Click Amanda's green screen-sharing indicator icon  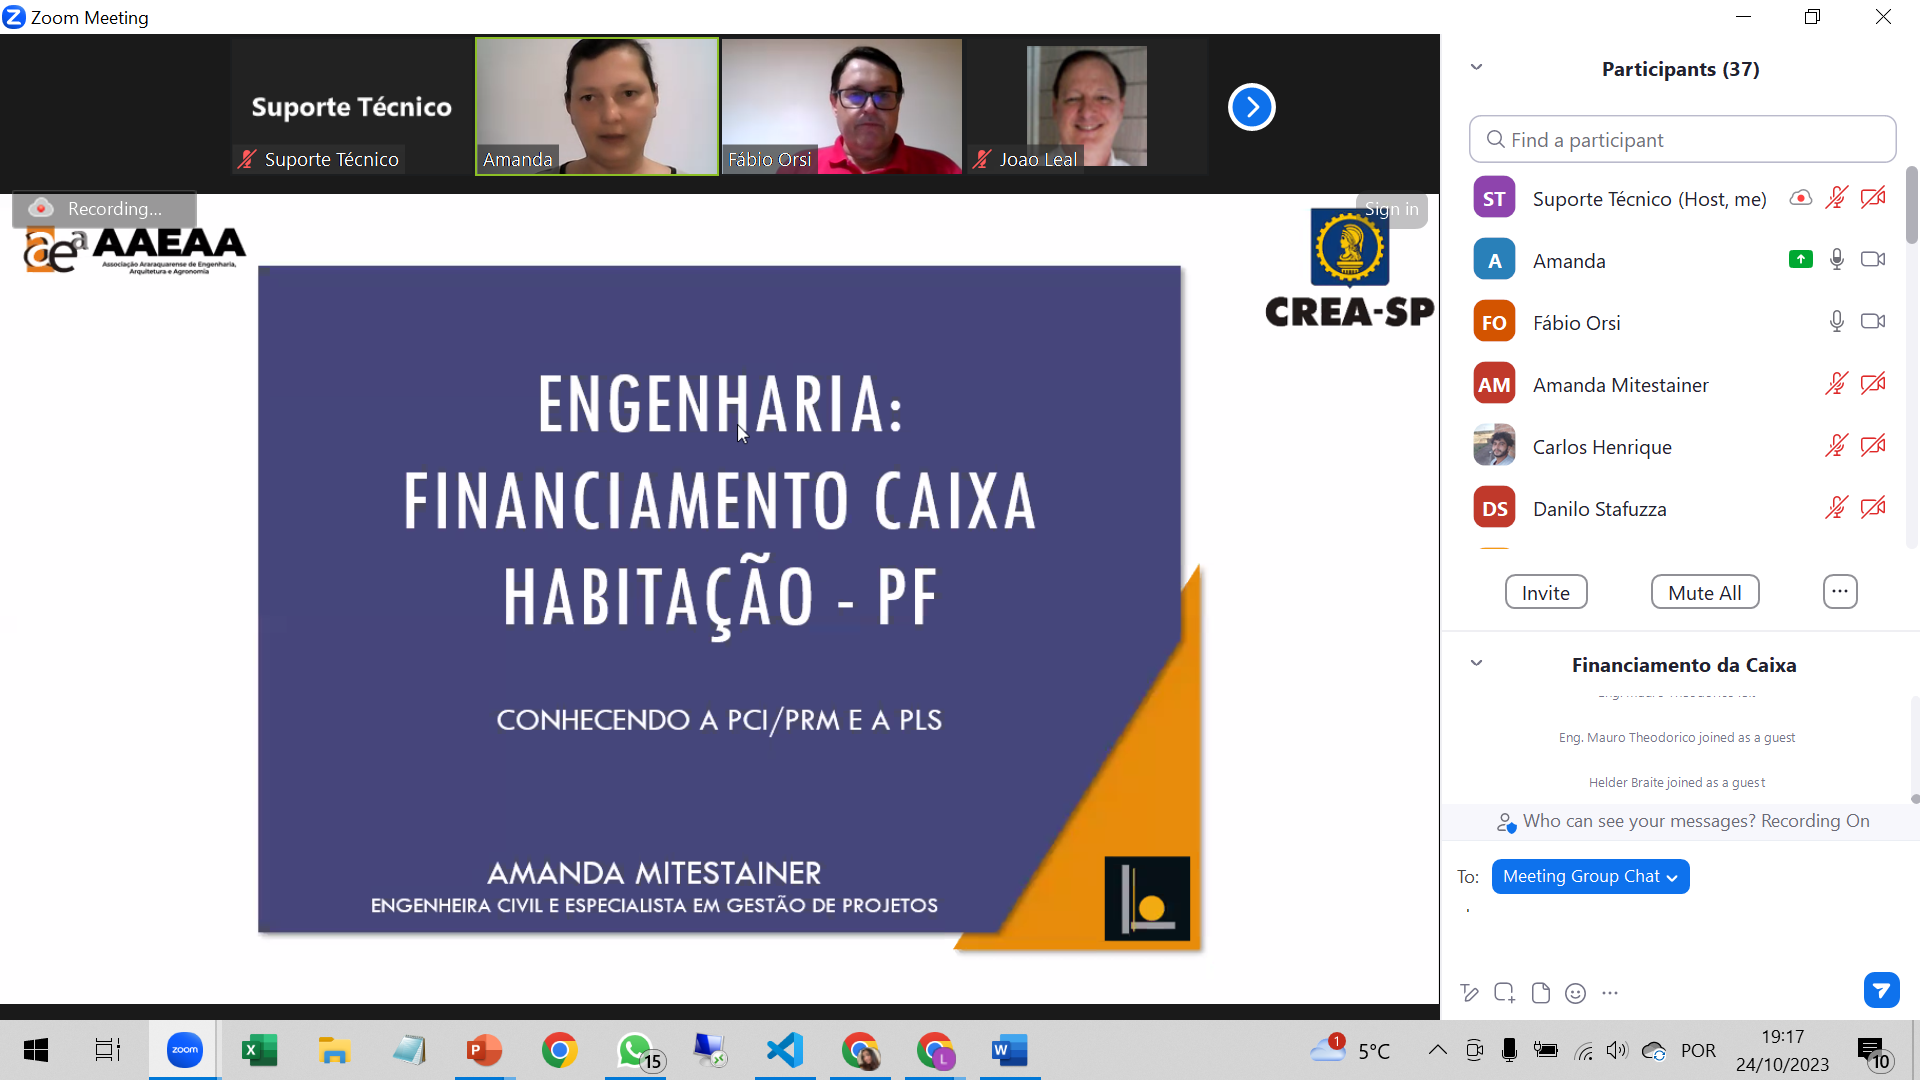[1800, 260]
